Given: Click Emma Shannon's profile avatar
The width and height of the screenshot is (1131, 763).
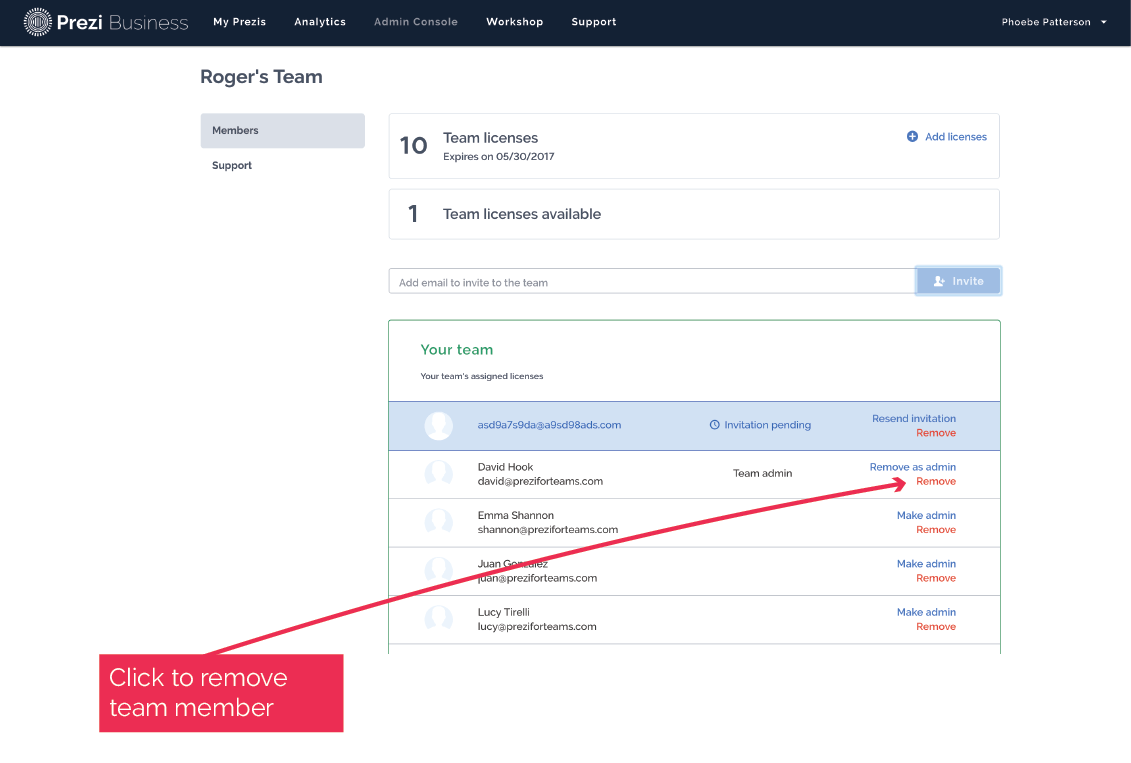Looking at the screenshot, I should coord(438,522).
